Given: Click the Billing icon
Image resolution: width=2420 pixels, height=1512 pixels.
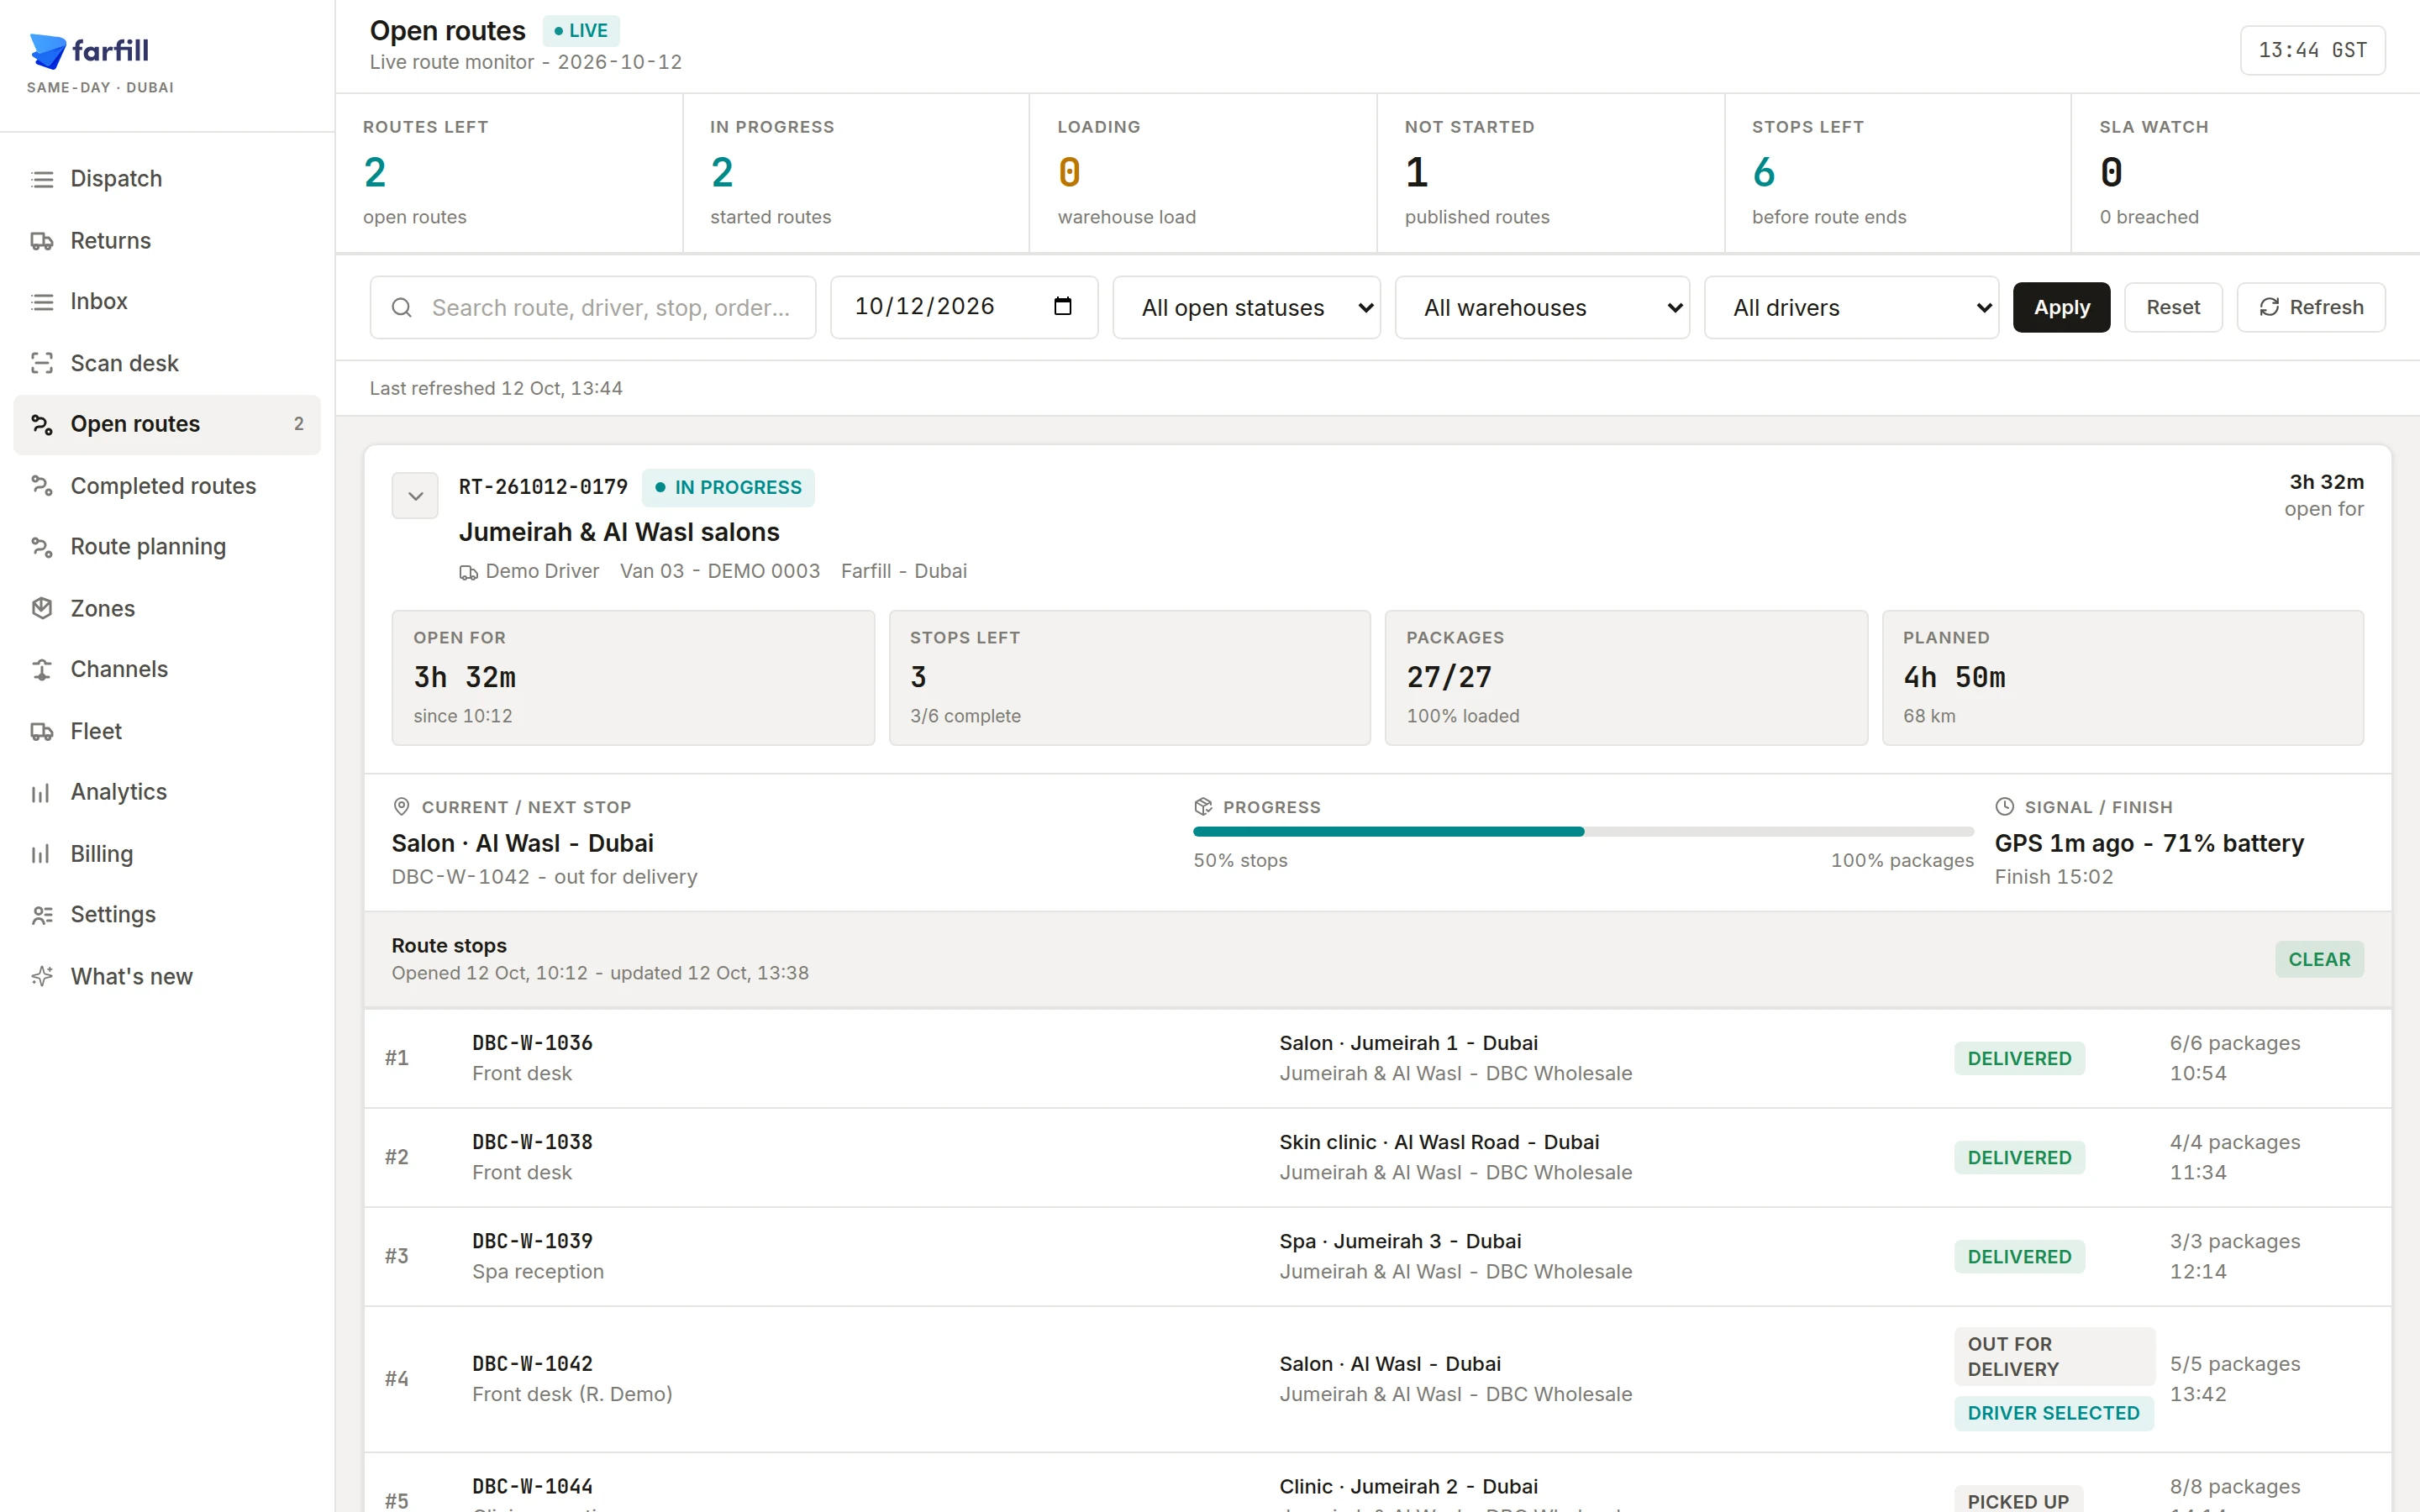Looking at the screenshot, I should coord(41,854).
